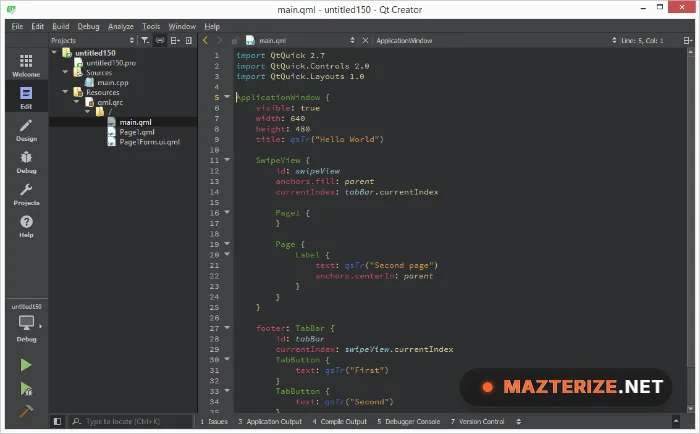Select Page1Form.ui.qml in project tree
700x434 pixels.
tap(150, 142)
